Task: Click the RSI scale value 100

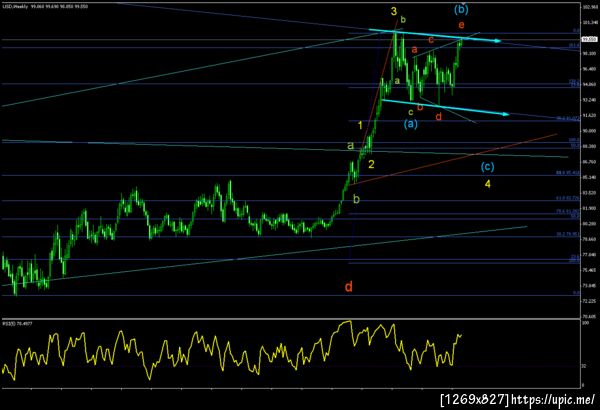Action: (x=585, y=323)
